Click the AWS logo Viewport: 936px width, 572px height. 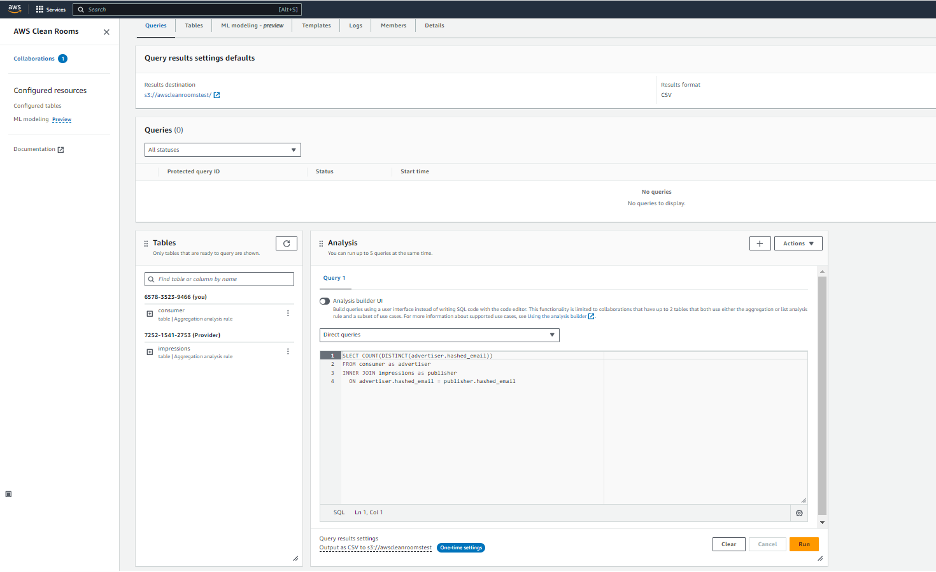coord(14,8)
